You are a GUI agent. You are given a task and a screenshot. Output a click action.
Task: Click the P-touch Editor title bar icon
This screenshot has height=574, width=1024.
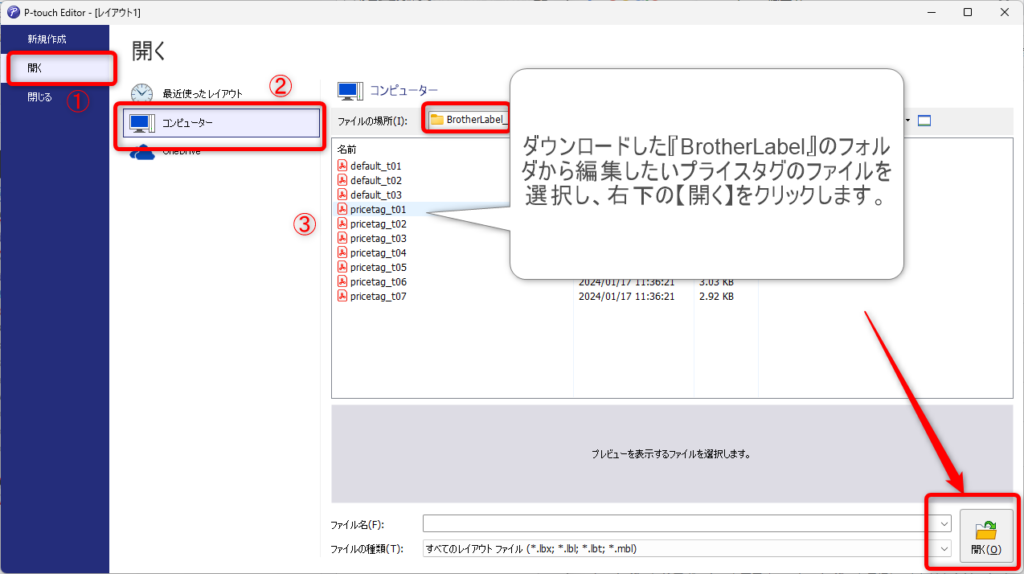pyautogui.click(x=13, y=12)
